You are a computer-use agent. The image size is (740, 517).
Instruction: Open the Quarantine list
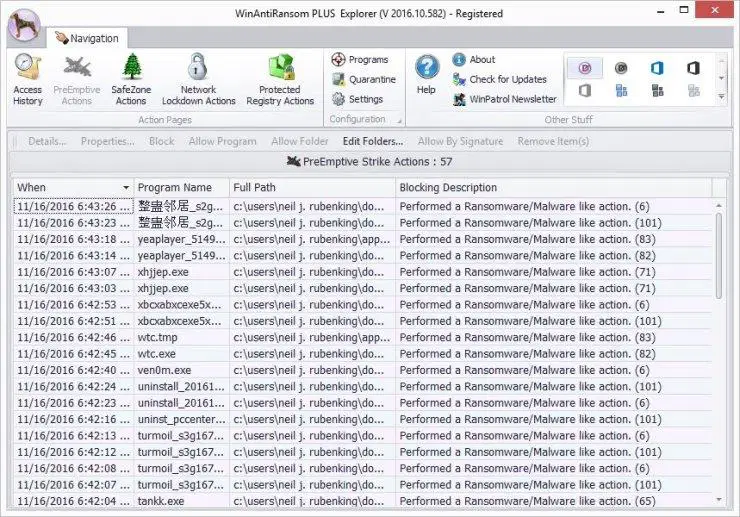coord(363,79)
